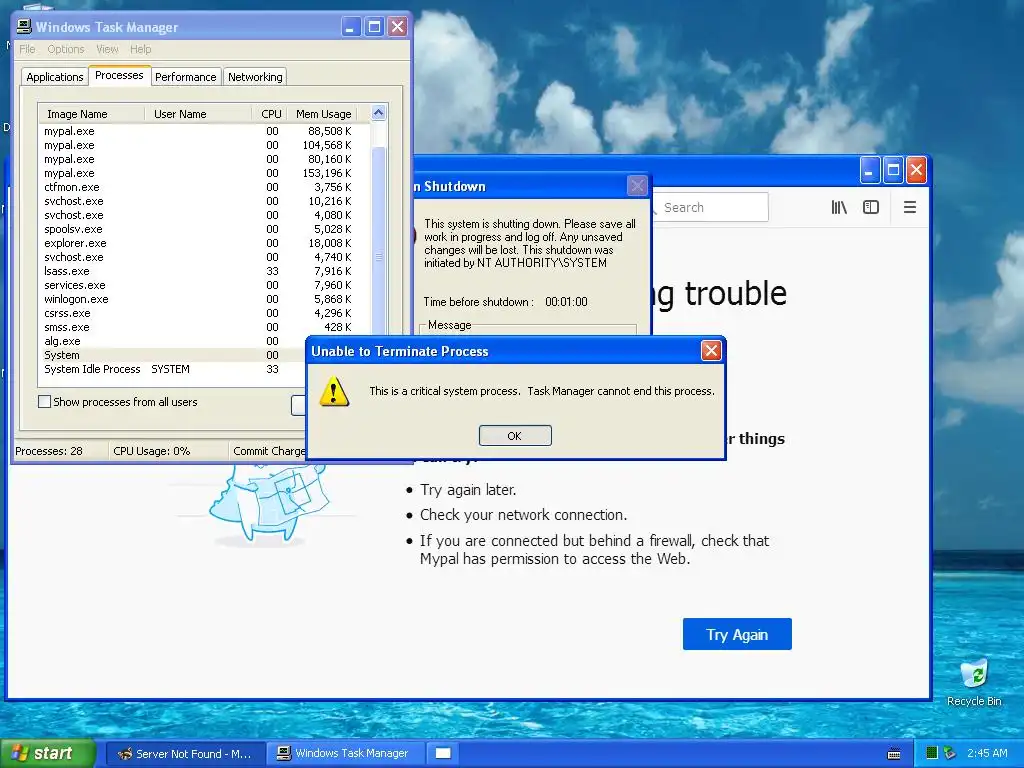Click the process list scroll up arrow

379,113
